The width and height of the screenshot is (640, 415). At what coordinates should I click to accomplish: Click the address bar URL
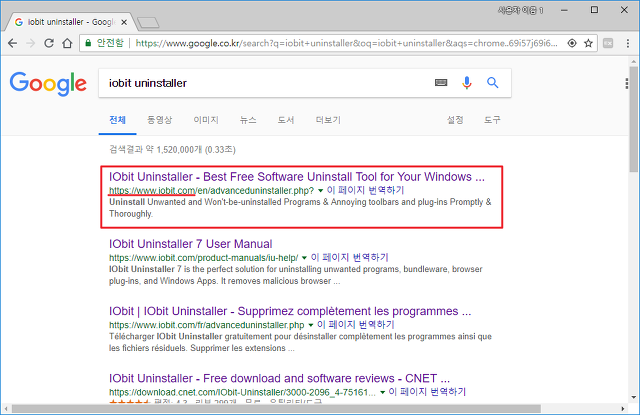pos(347,43)
